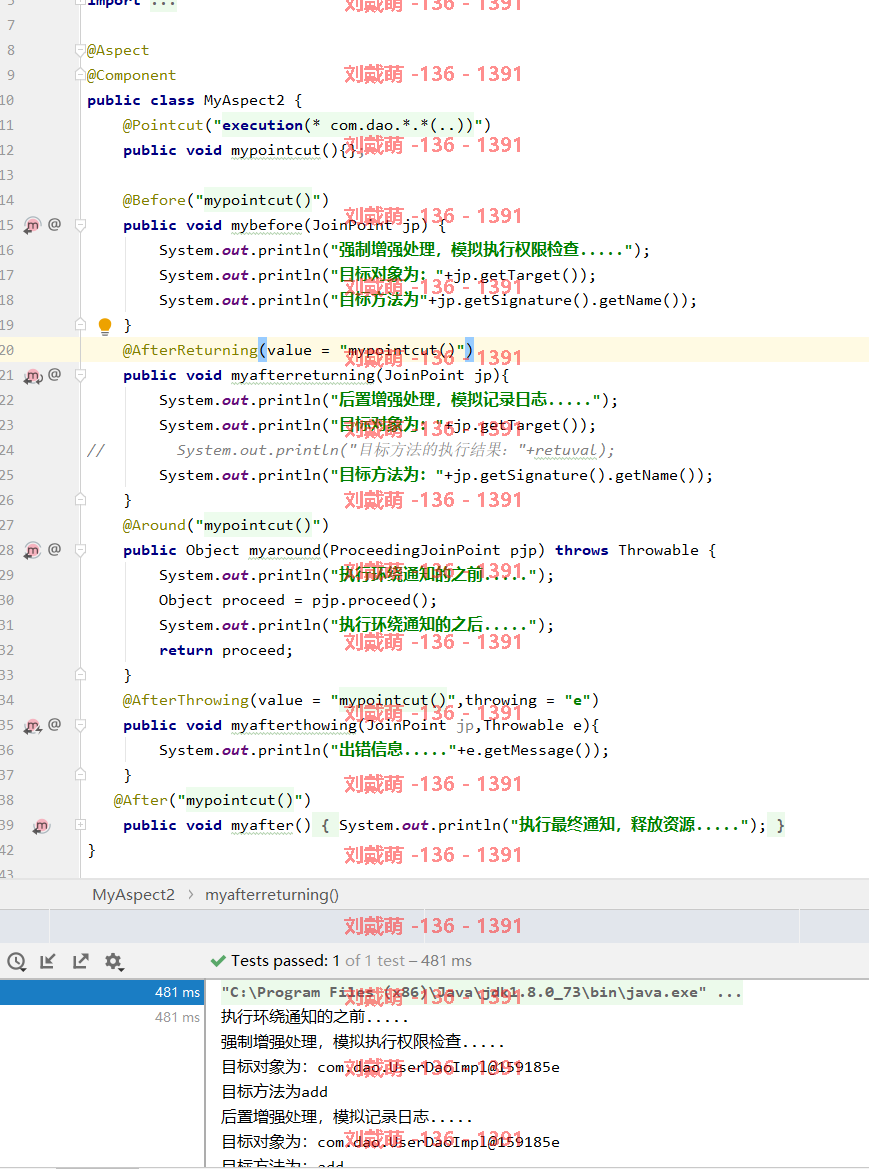The height and width of the screenshot is (1169, 869).
Task: Click AOP advice icon on line 15
Action: point(32,225)
